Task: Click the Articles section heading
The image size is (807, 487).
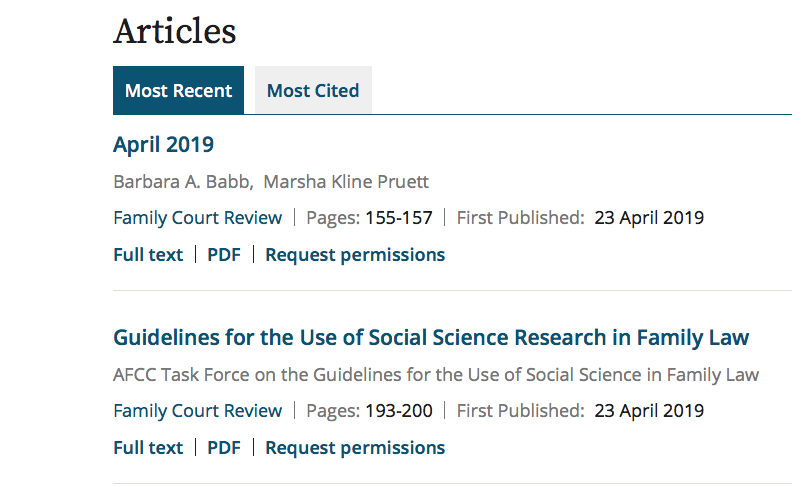Action: pyautogui.click(x=175, y=31)
